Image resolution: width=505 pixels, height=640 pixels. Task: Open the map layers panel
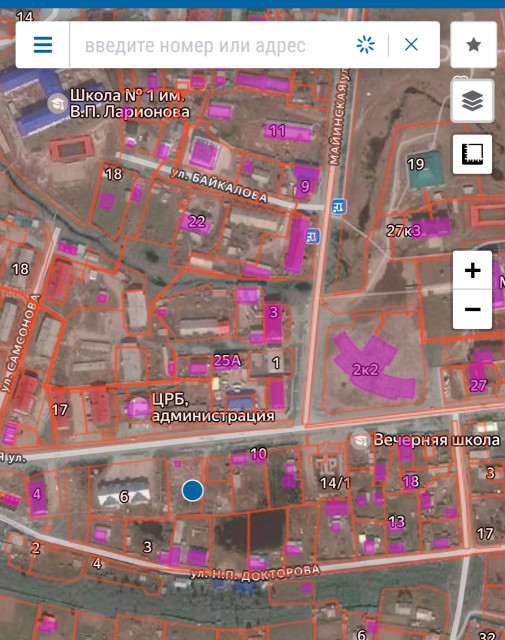click(472, 100)
